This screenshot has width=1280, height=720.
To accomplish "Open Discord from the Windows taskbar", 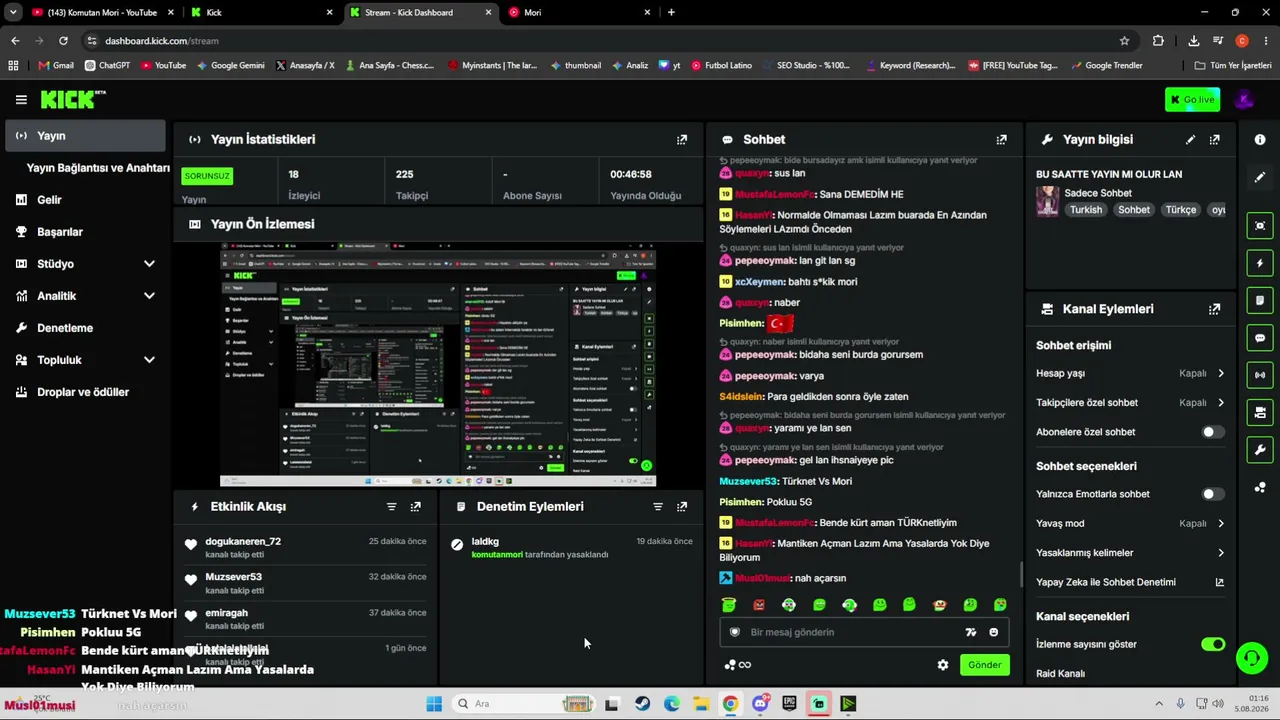I will pyautogui.click(x=760, y=704).
